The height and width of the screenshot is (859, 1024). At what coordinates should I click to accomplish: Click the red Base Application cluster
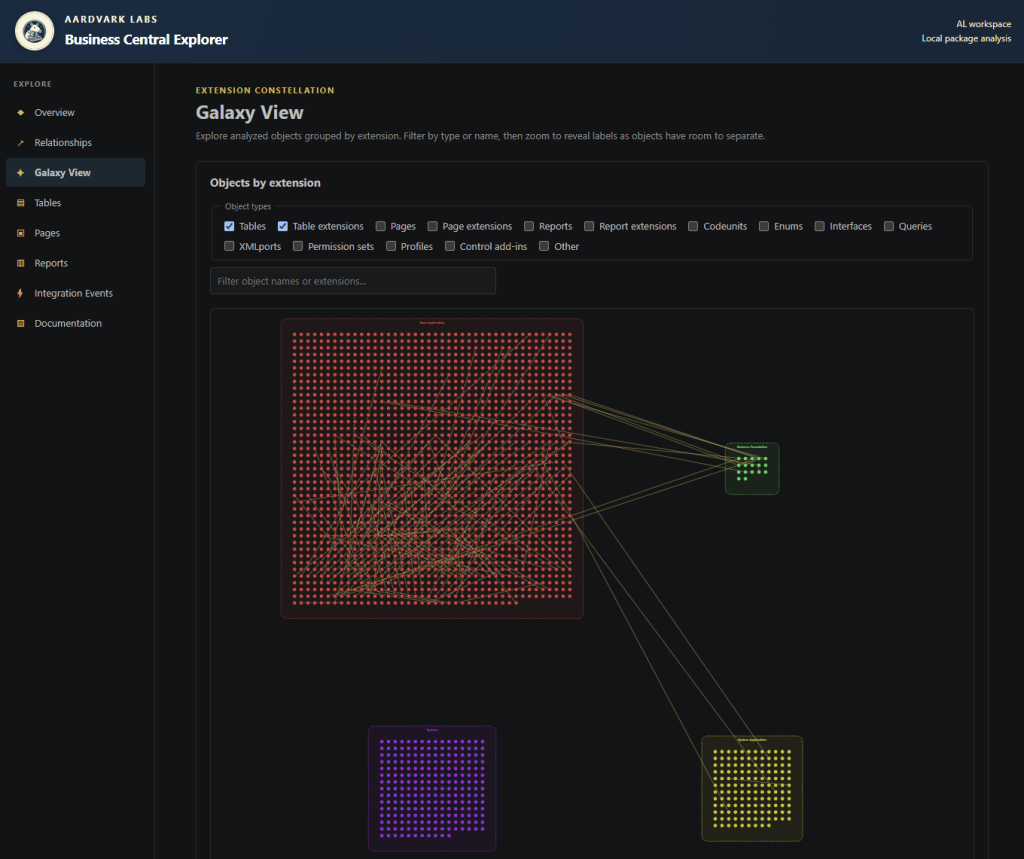[432, 468]
